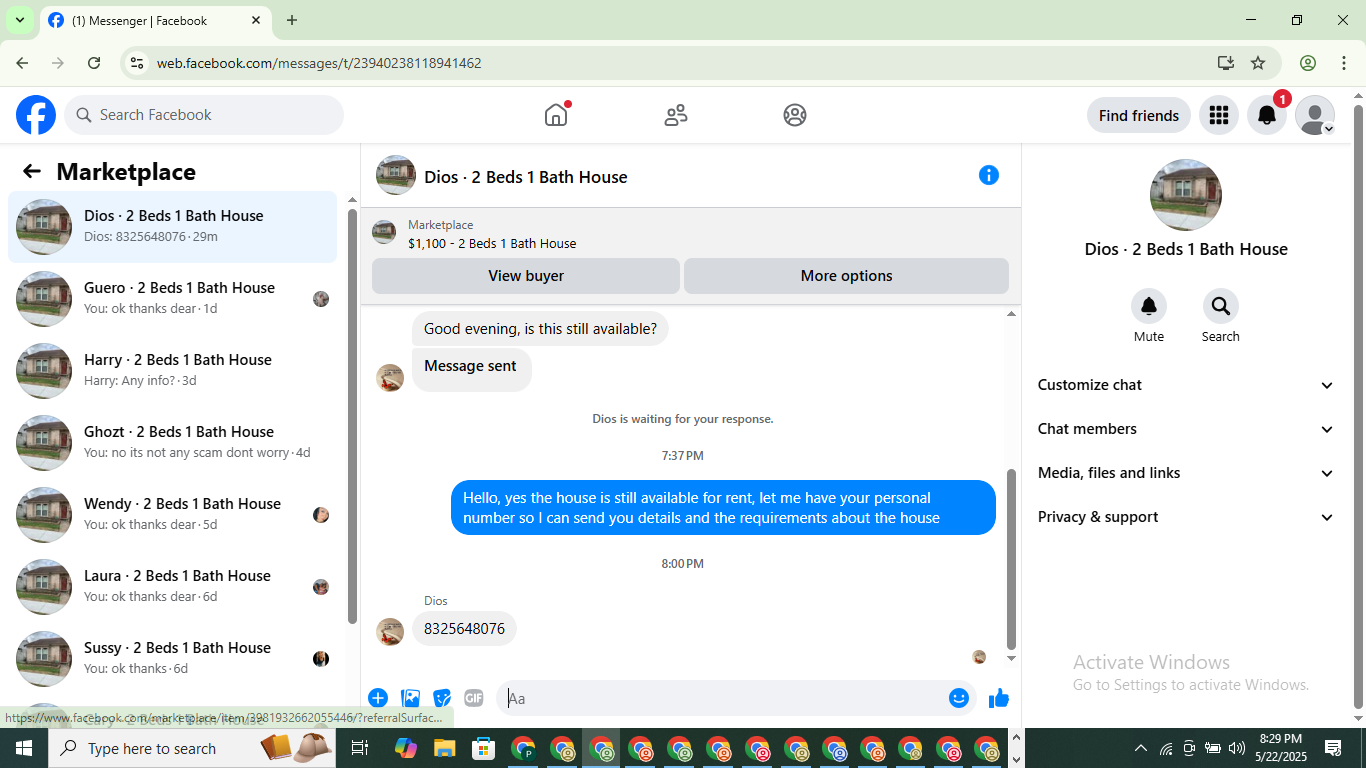Show hidden system tray icons

(1140, 748)
